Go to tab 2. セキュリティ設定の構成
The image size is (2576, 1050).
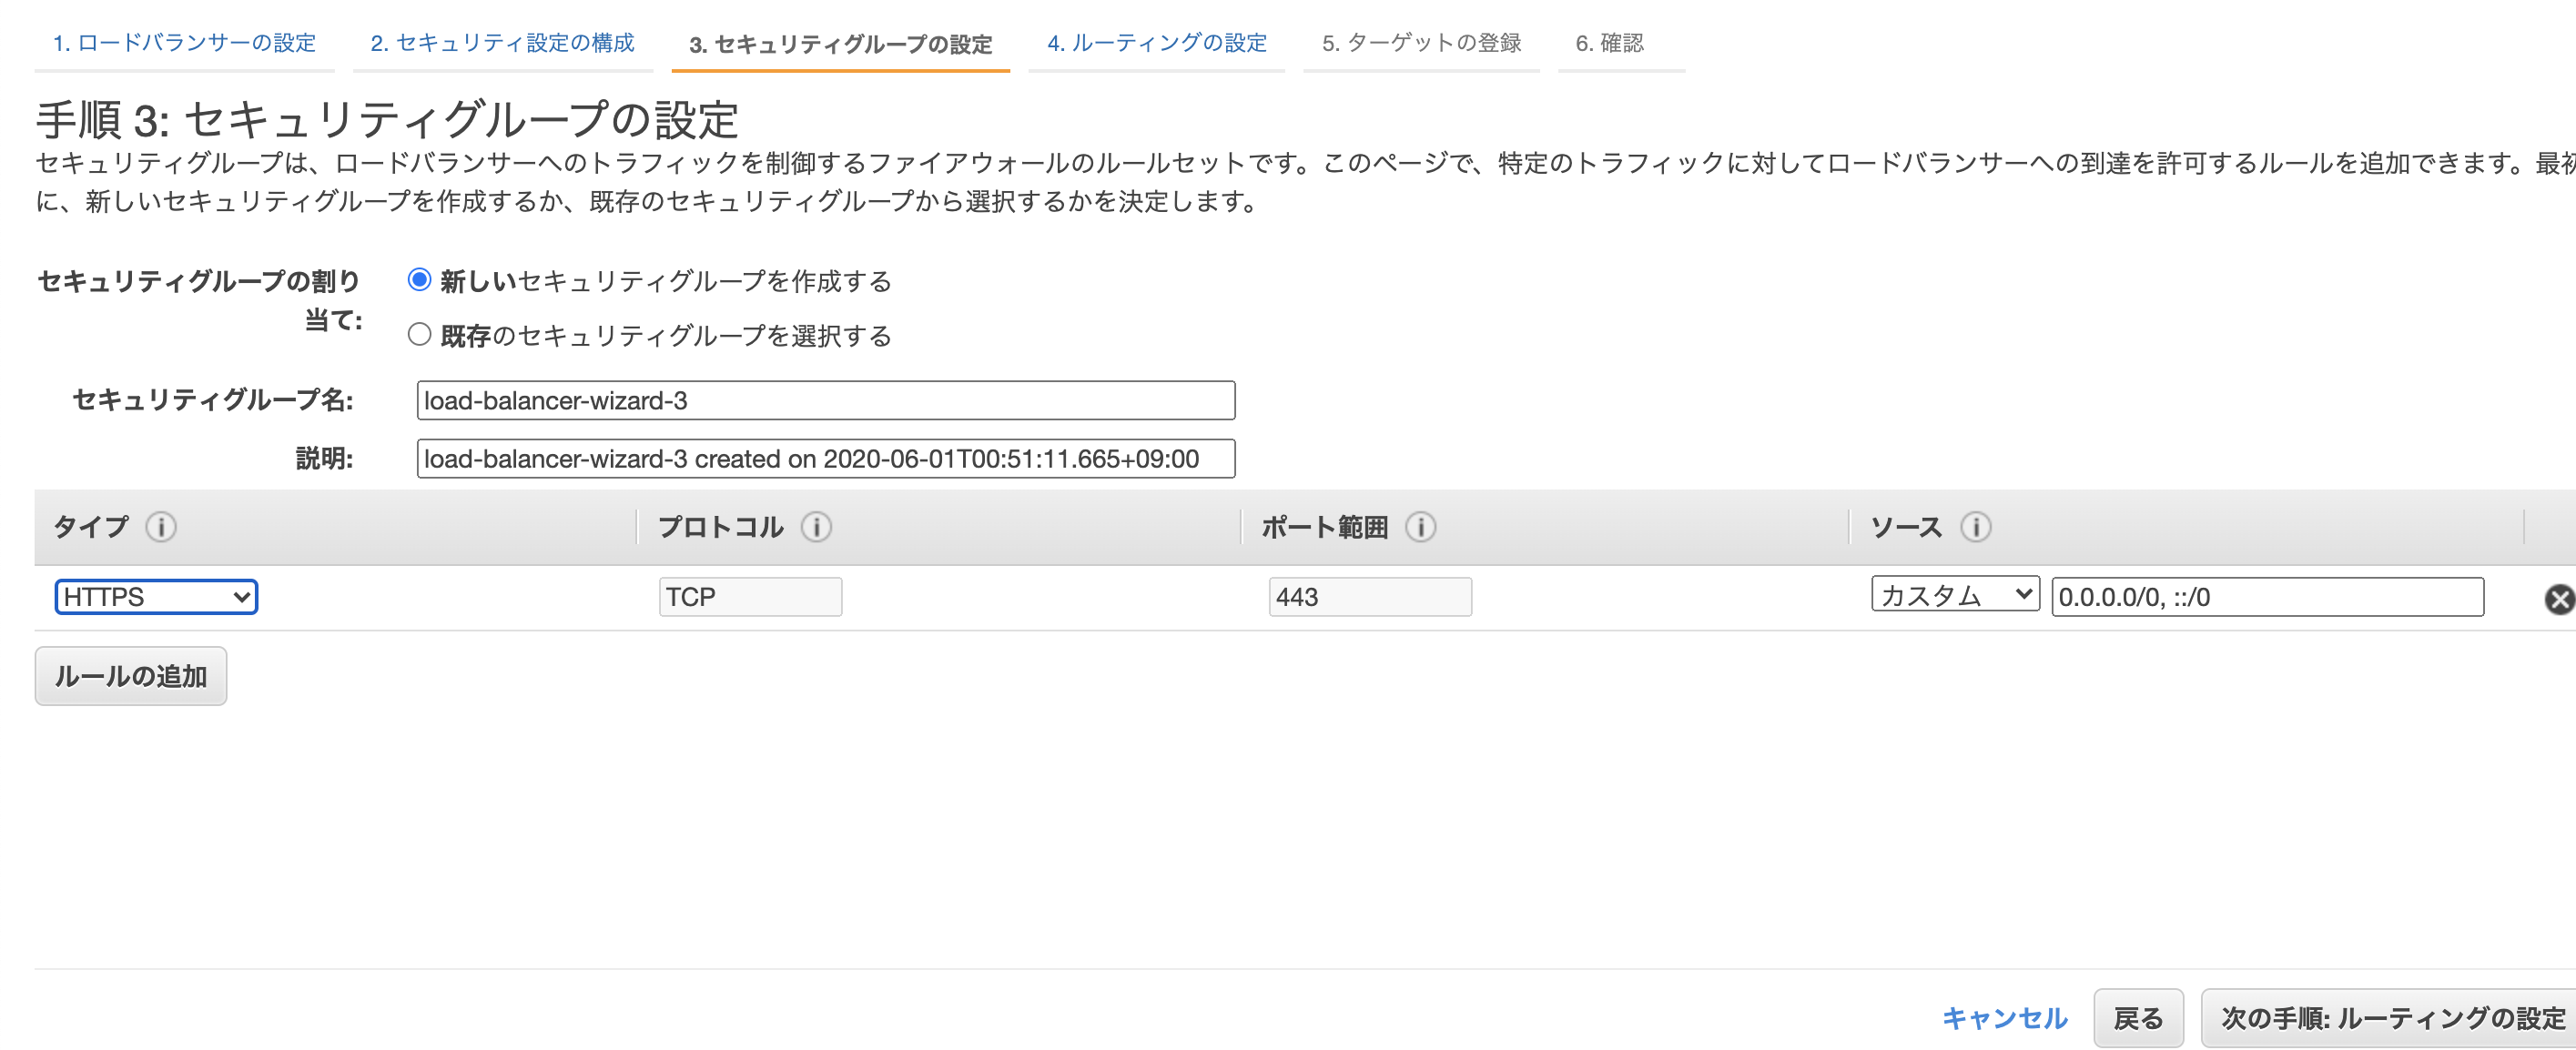point(502,43)
